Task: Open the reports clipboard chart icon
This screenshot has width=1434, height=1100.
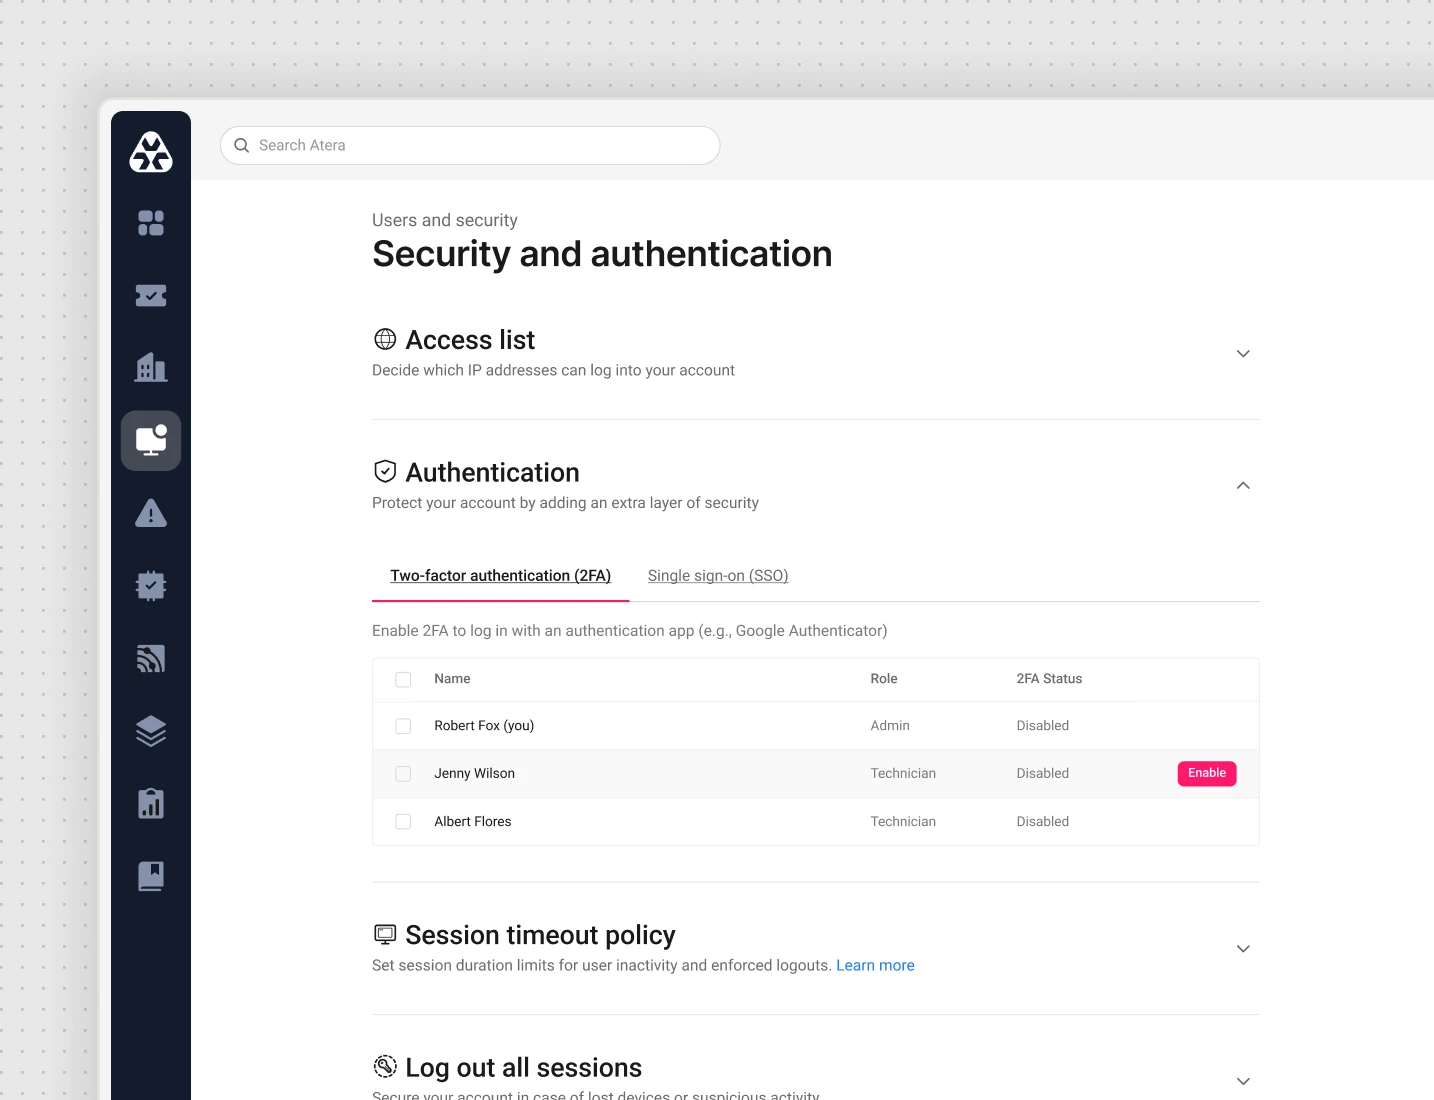Action: (151, 803)
